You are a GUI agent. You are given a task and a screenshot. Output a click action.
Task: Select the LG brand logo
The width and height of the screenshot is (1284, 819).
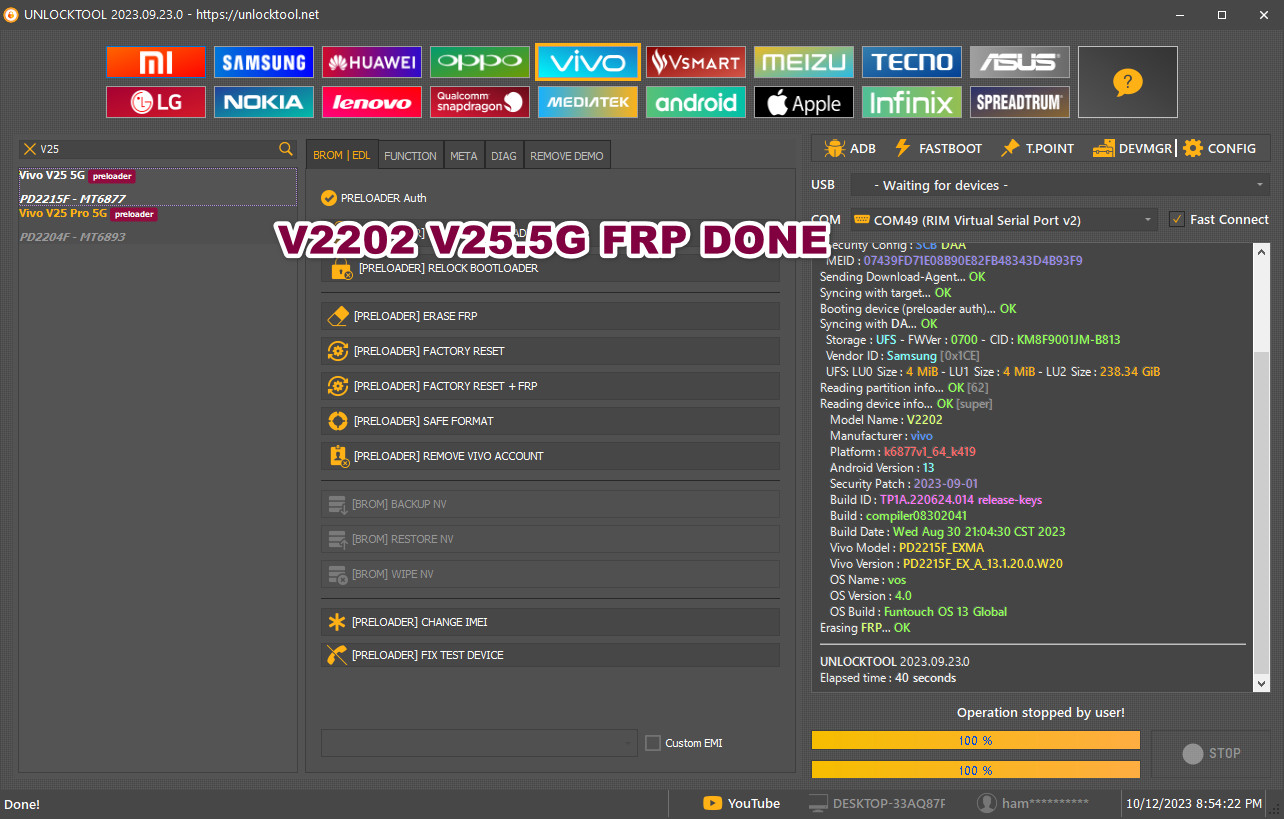(x=156, y=102)
